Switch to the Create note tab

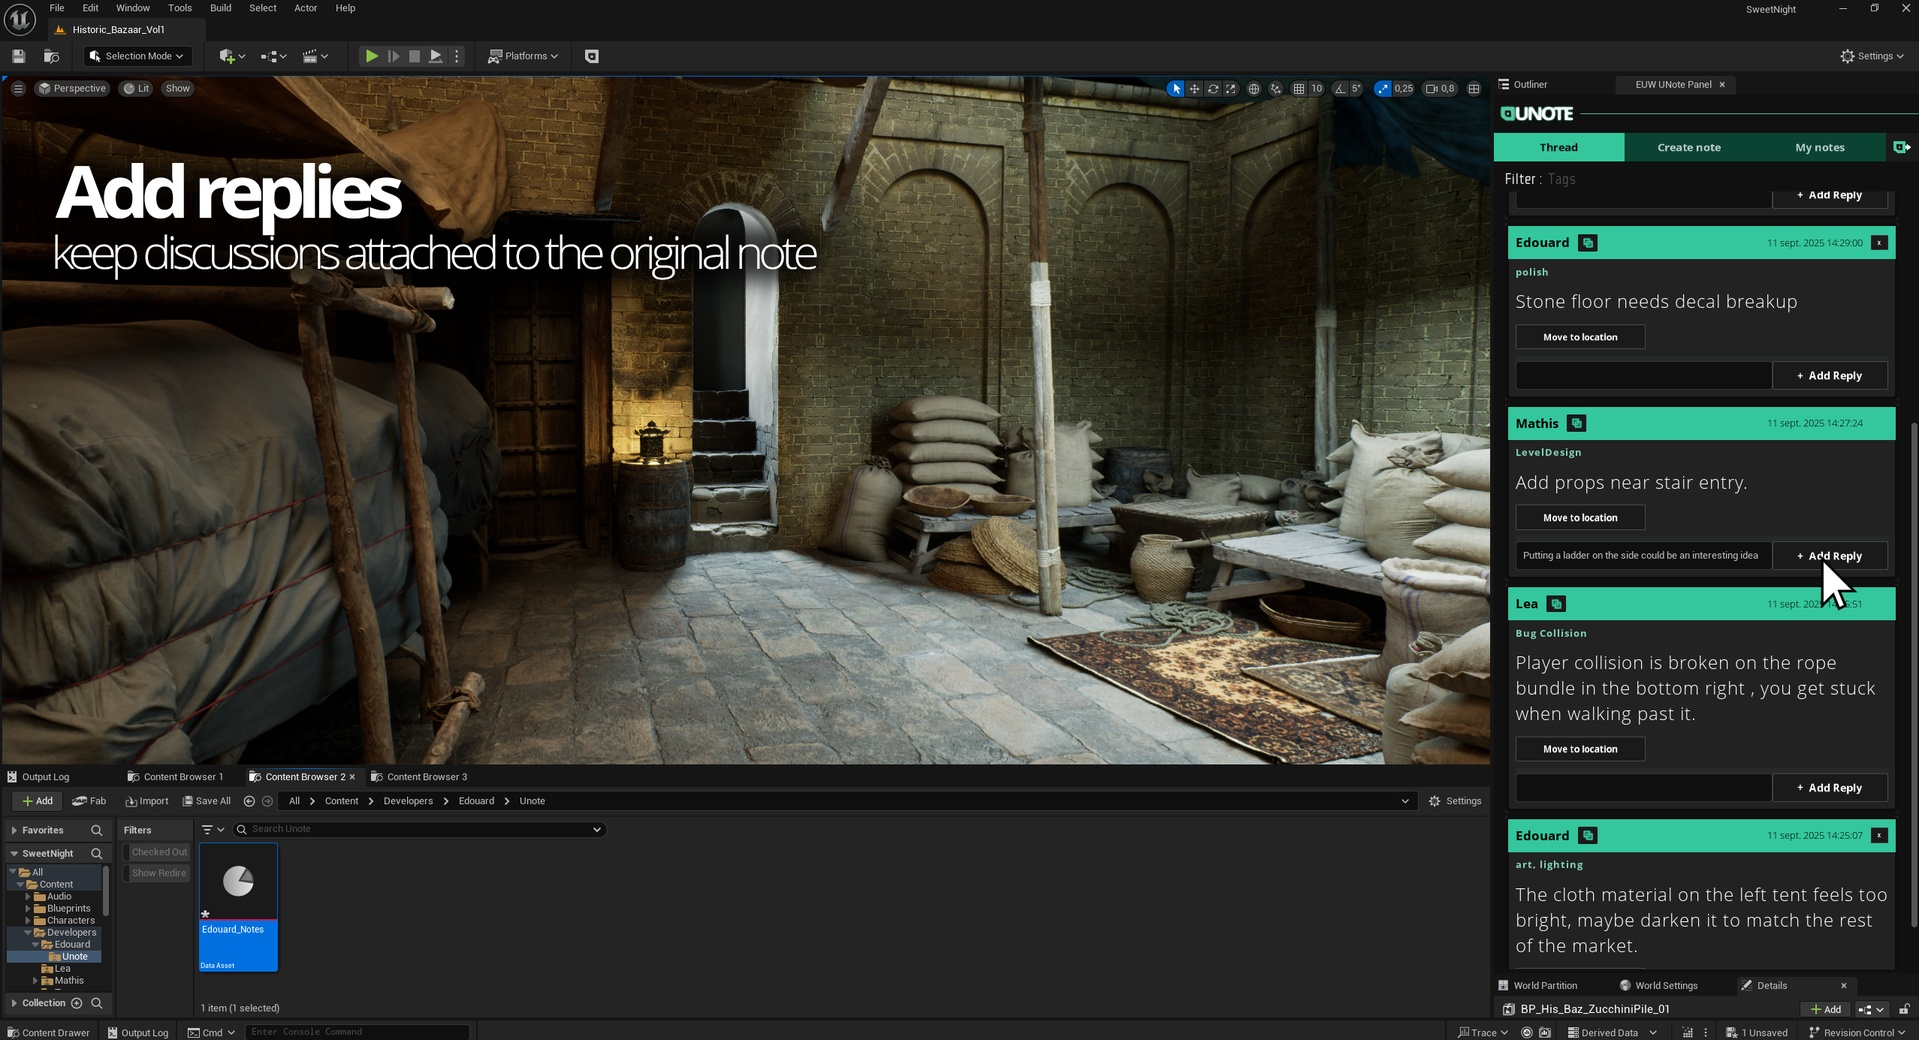[x=1689, y=147]
